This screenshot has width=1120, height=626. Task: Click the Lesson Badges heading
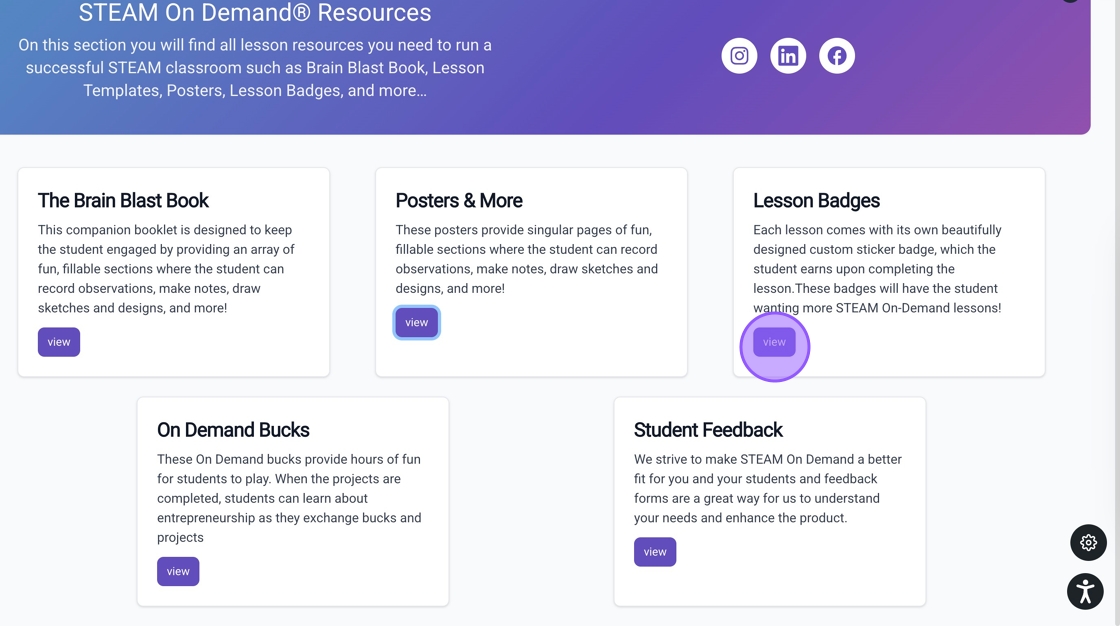816,201
